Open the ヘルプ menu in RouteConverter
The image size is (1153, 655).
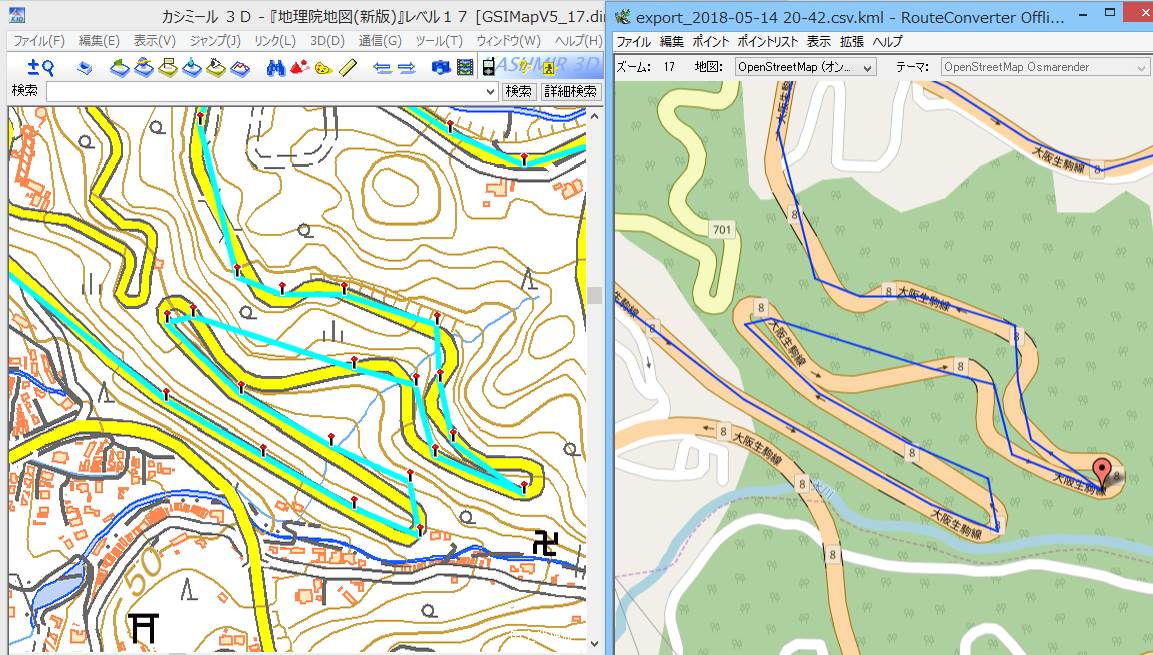point(888,42)
